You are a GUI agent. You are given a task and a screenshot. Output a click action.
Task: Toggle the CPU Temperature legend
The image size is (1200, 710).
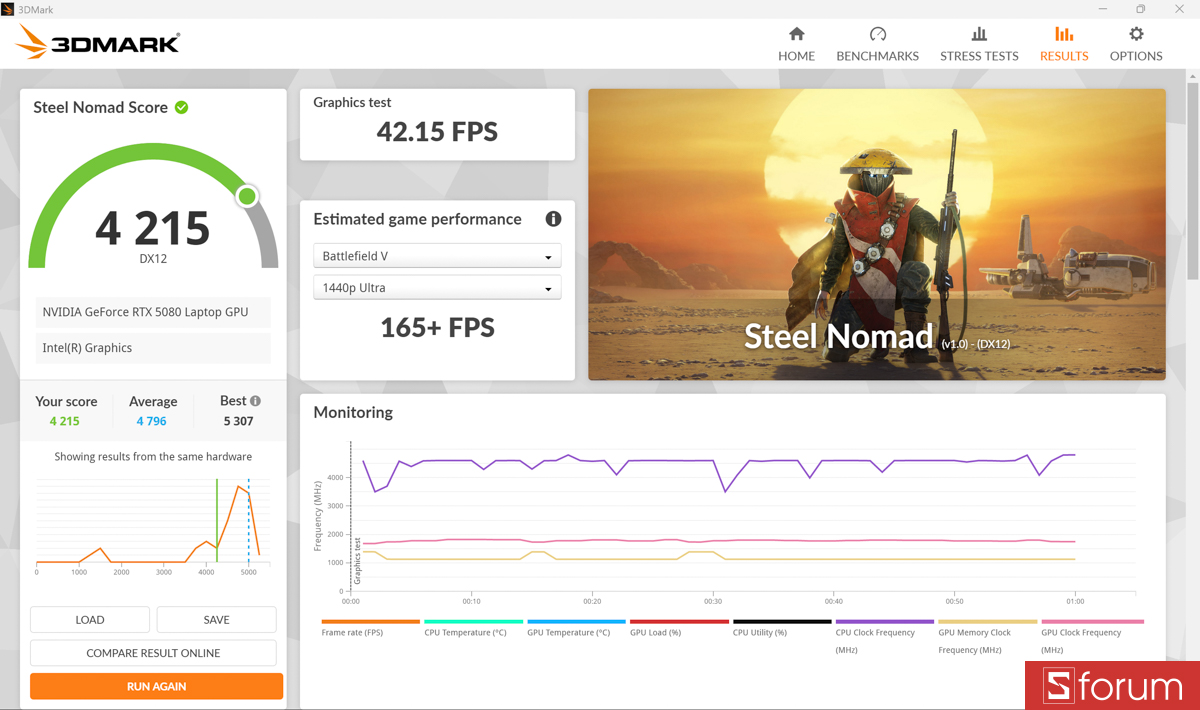pyautogui.click(x=473, y=628)
